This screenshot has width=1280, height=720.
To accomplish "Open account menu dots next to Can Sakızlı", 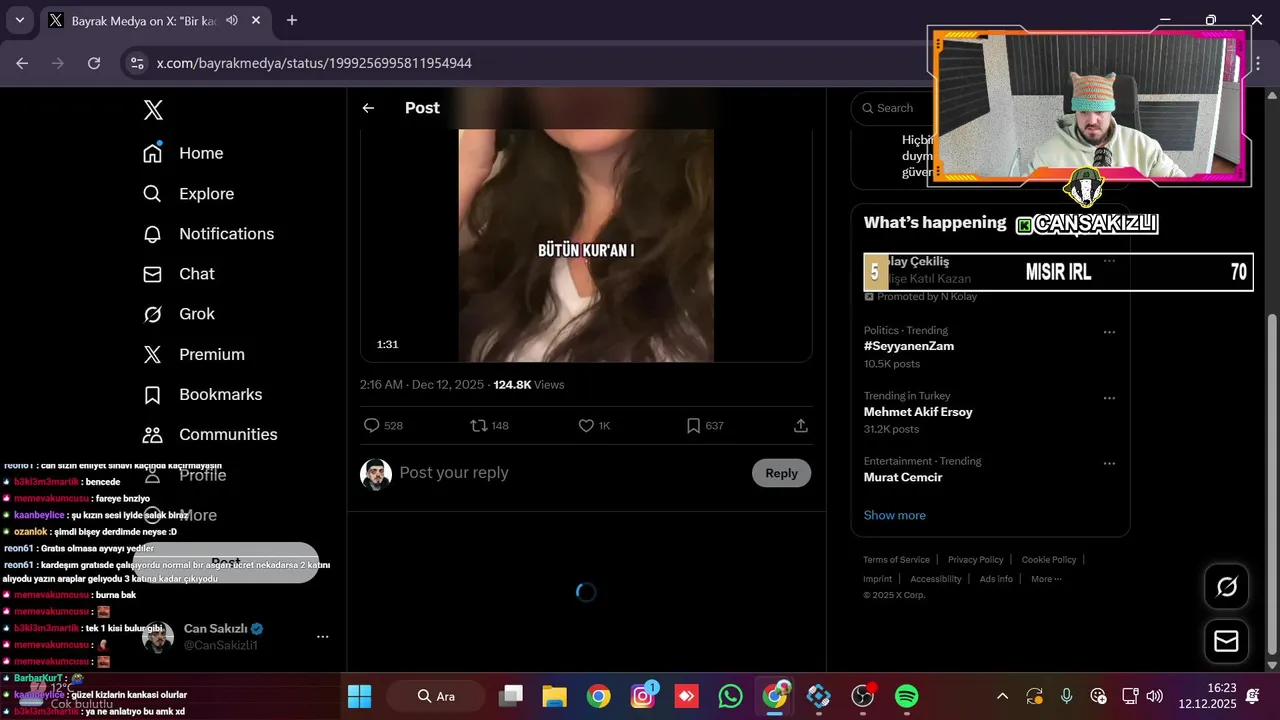I will click(322, 636).
